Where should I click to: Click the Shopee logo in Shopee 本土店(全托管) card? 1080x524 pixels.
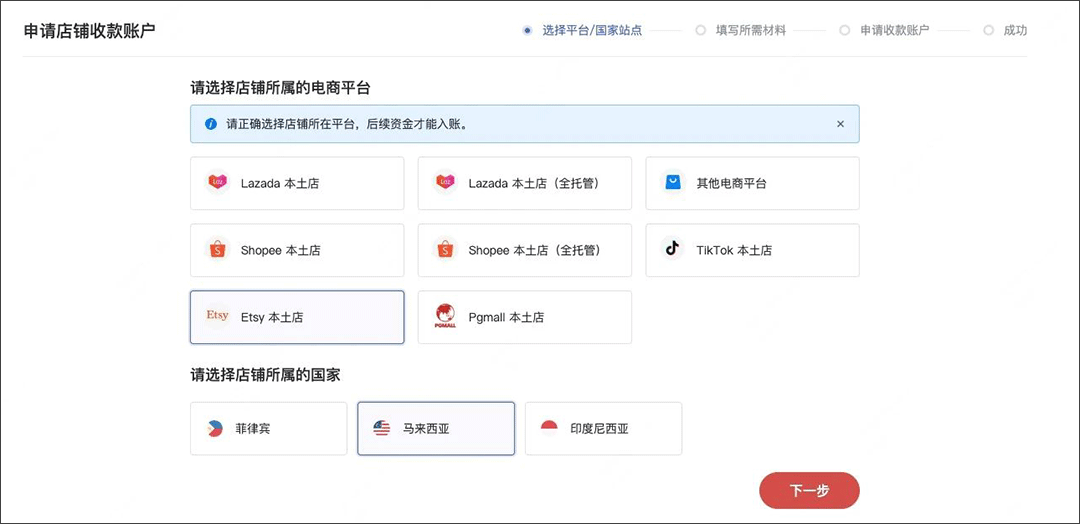445,249
